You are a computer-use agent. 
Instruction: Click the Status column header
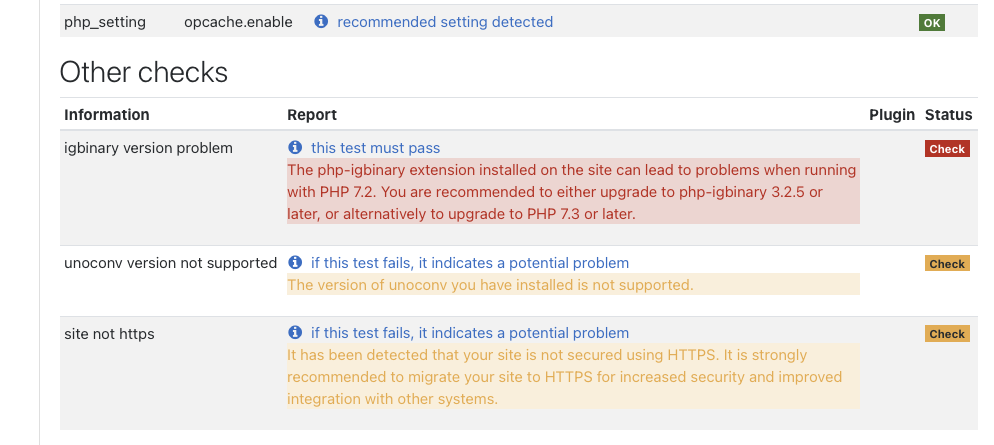pos(948,115)
